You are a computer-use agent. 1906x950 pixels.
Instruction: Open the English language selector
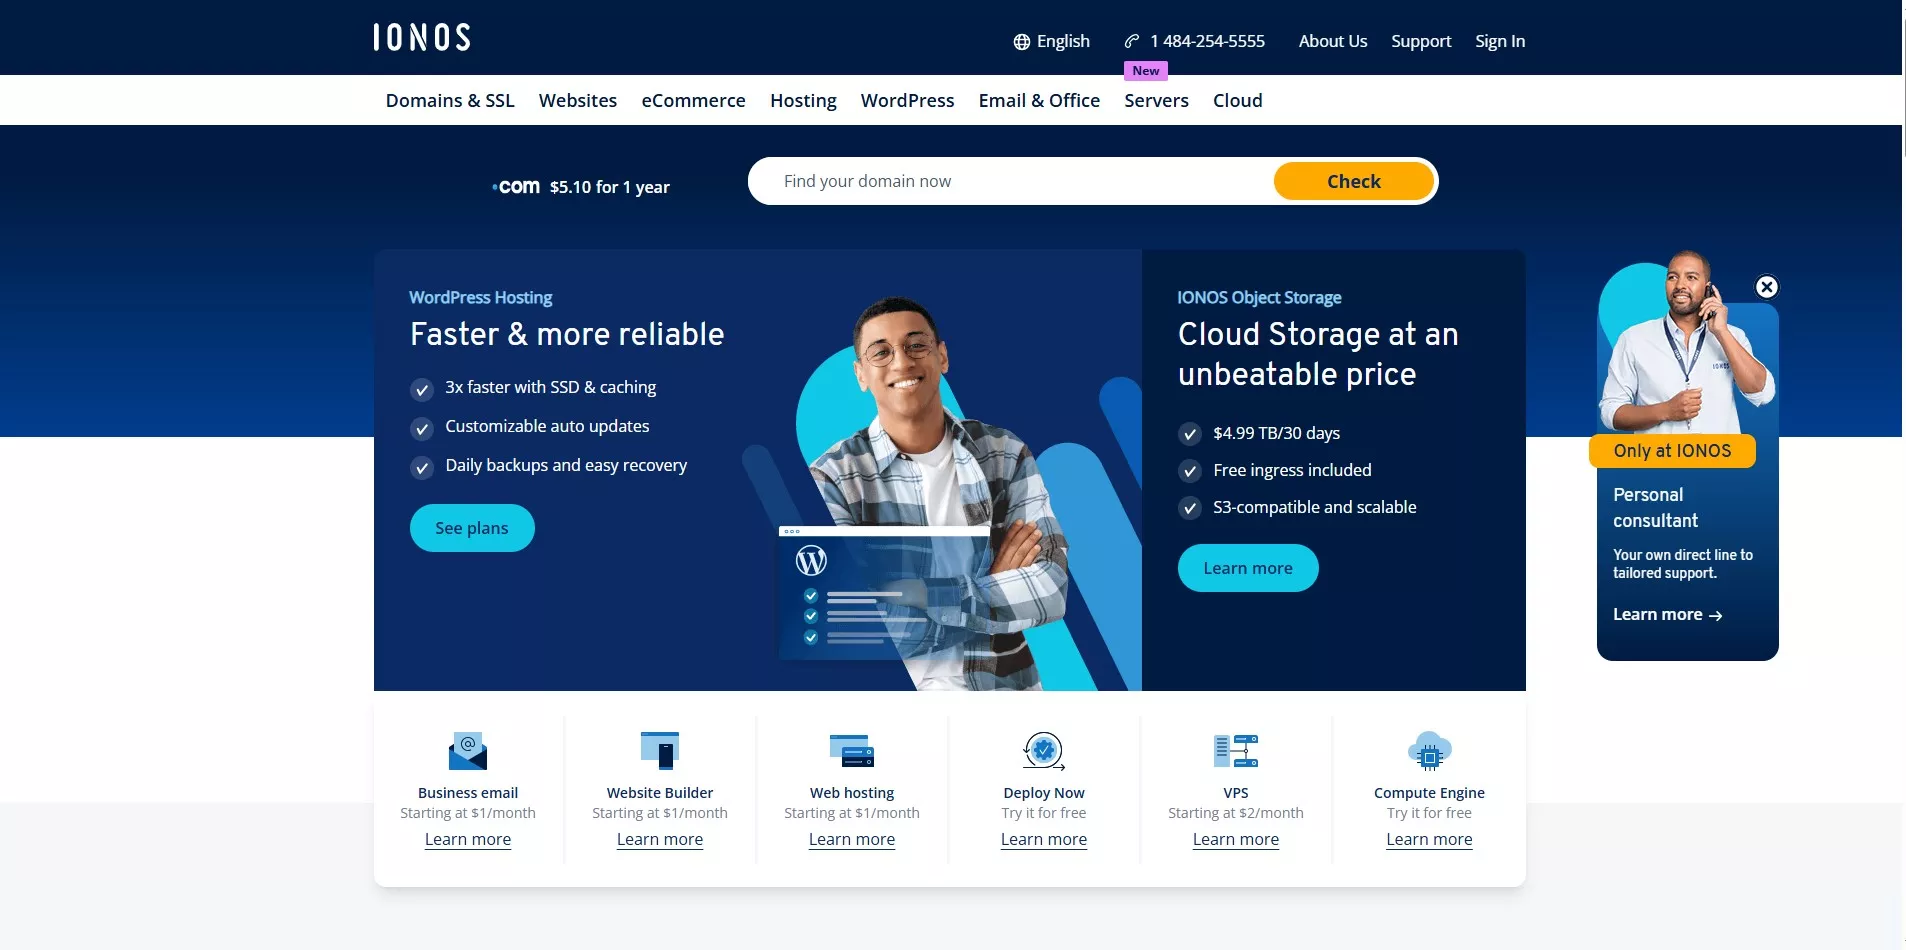pos(1051,41)
